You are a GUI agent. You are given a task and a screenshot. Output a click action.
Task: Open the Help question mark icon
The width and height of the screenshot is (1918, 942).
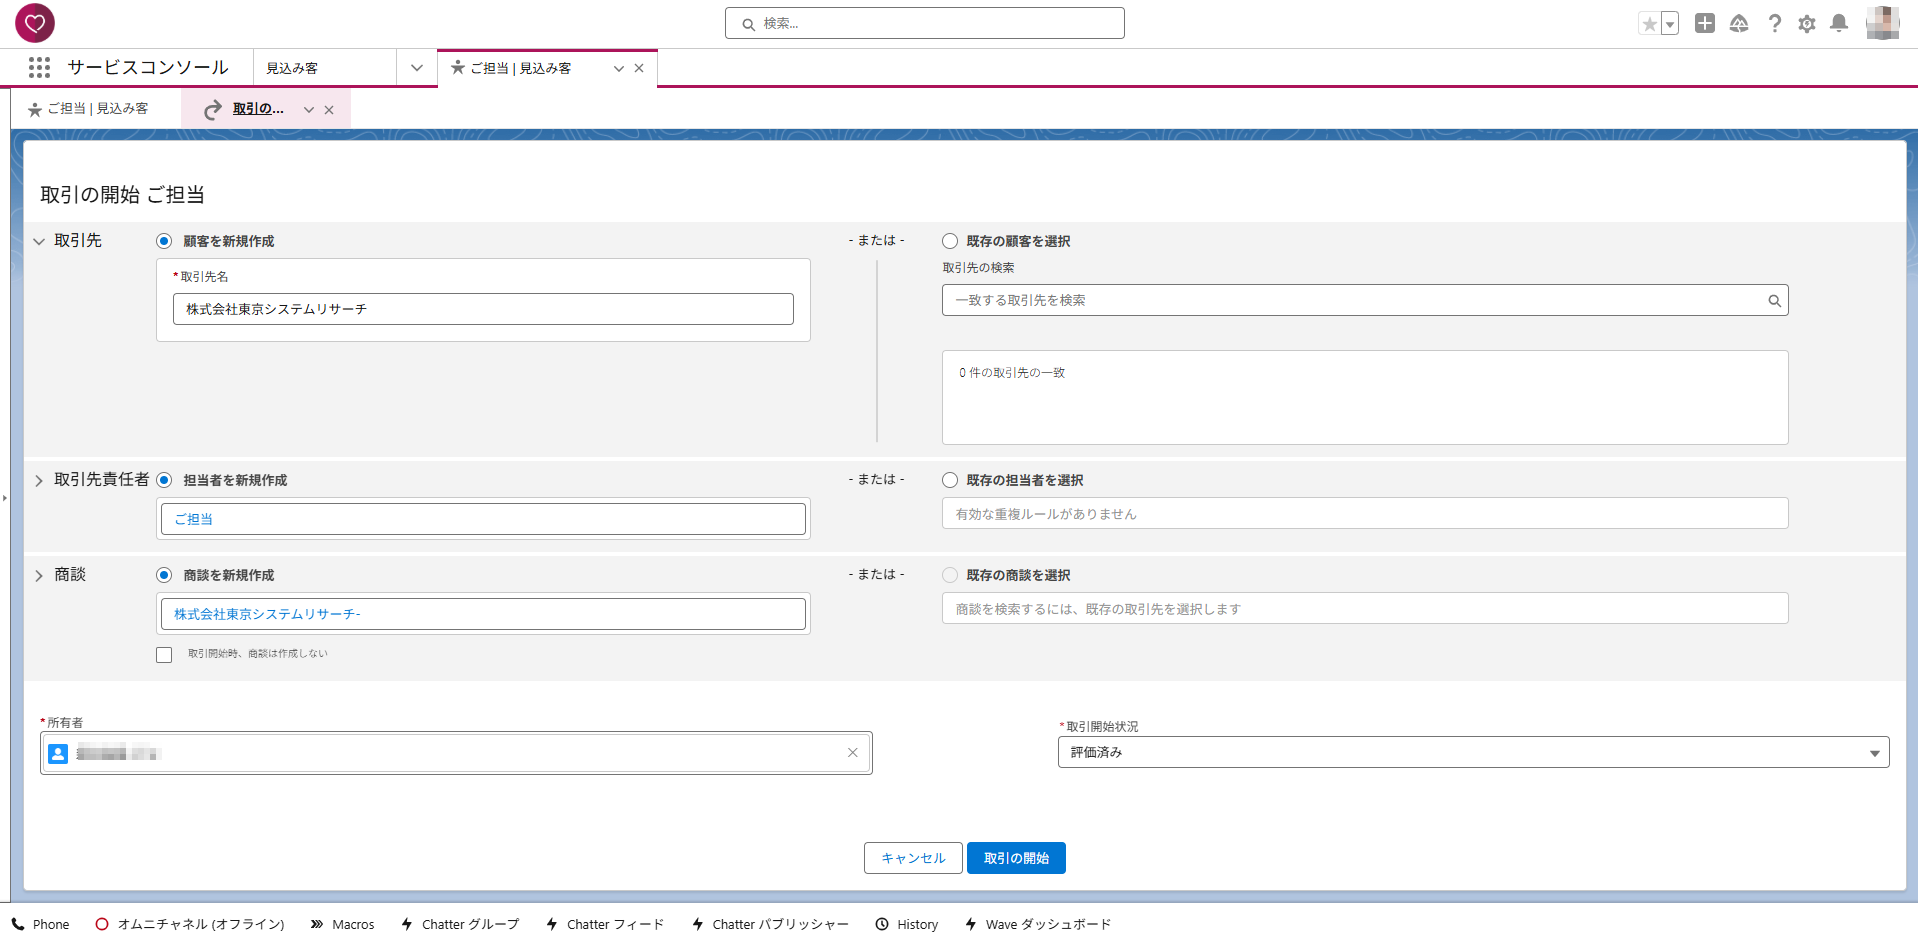pos(1774,23)
